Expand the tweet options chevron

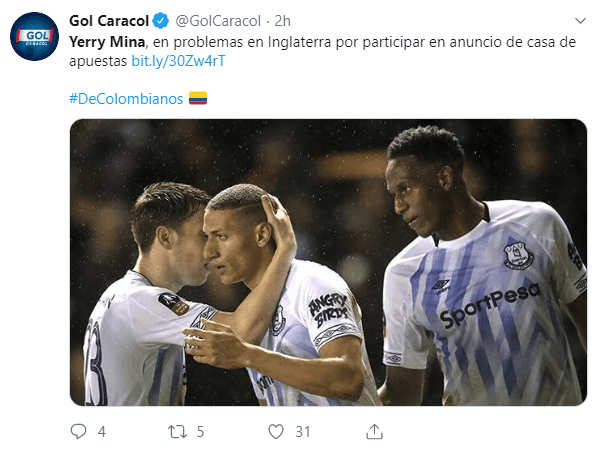[580, 21]
